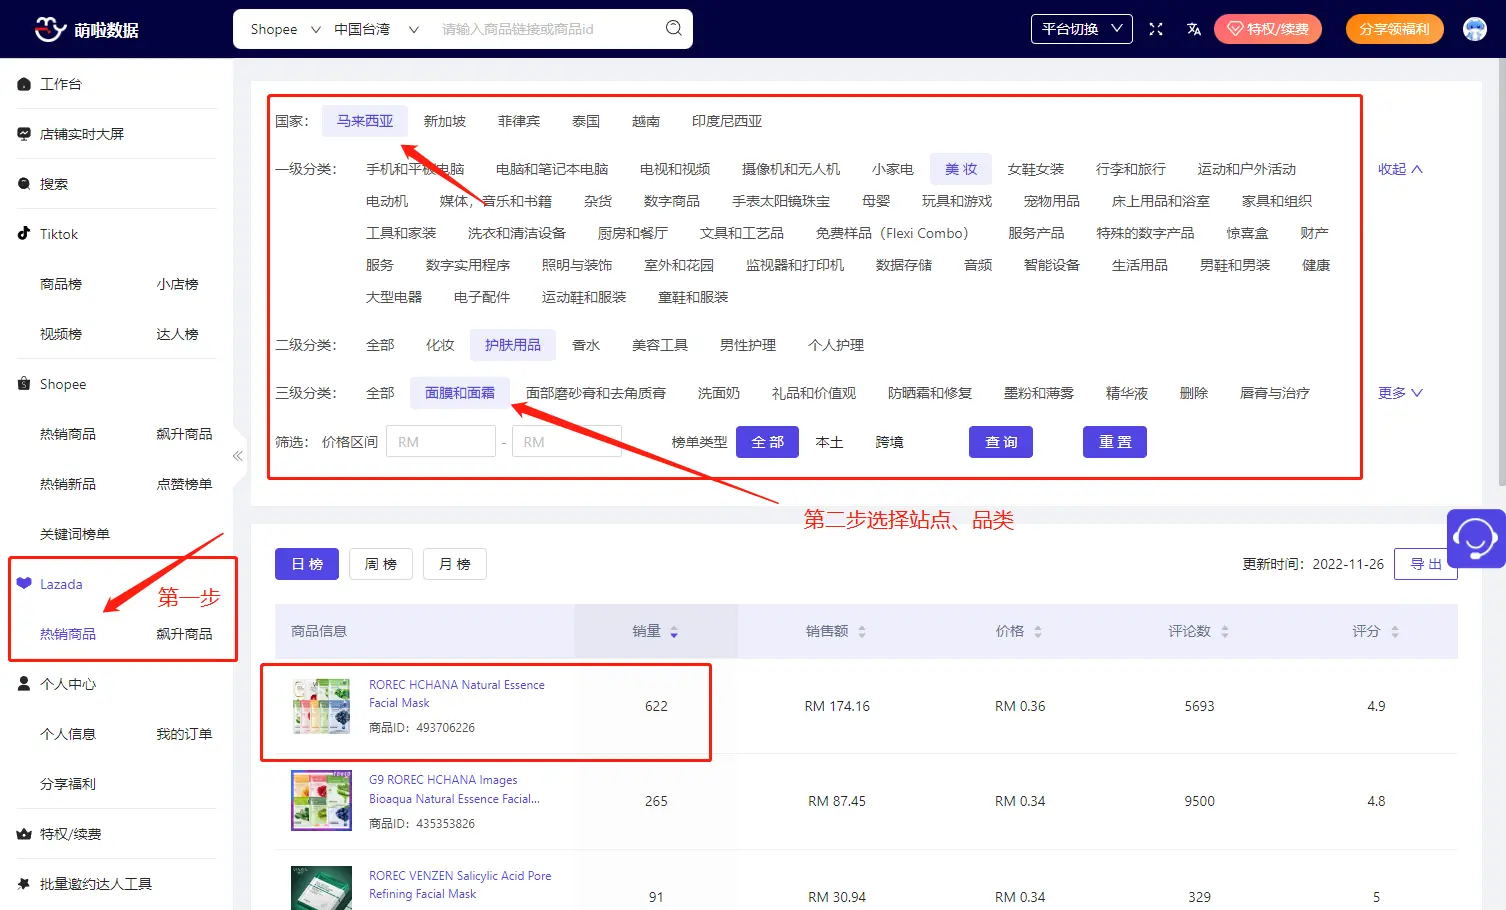The width and height of the screenshot is (1506, 910).
Task: Click the 重置 button
Action: [x=1115, y=442]
